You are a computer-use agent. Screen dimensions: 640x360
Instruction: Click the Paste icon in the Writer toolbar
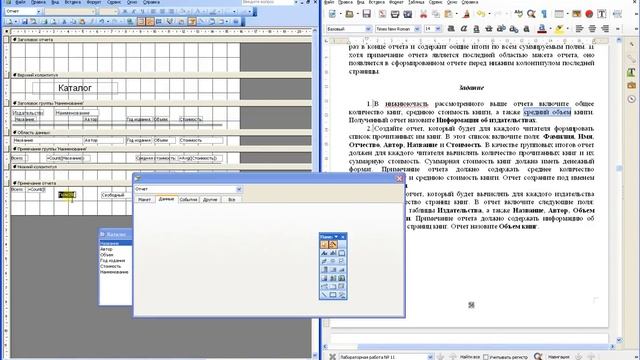(x=448, y=14)
